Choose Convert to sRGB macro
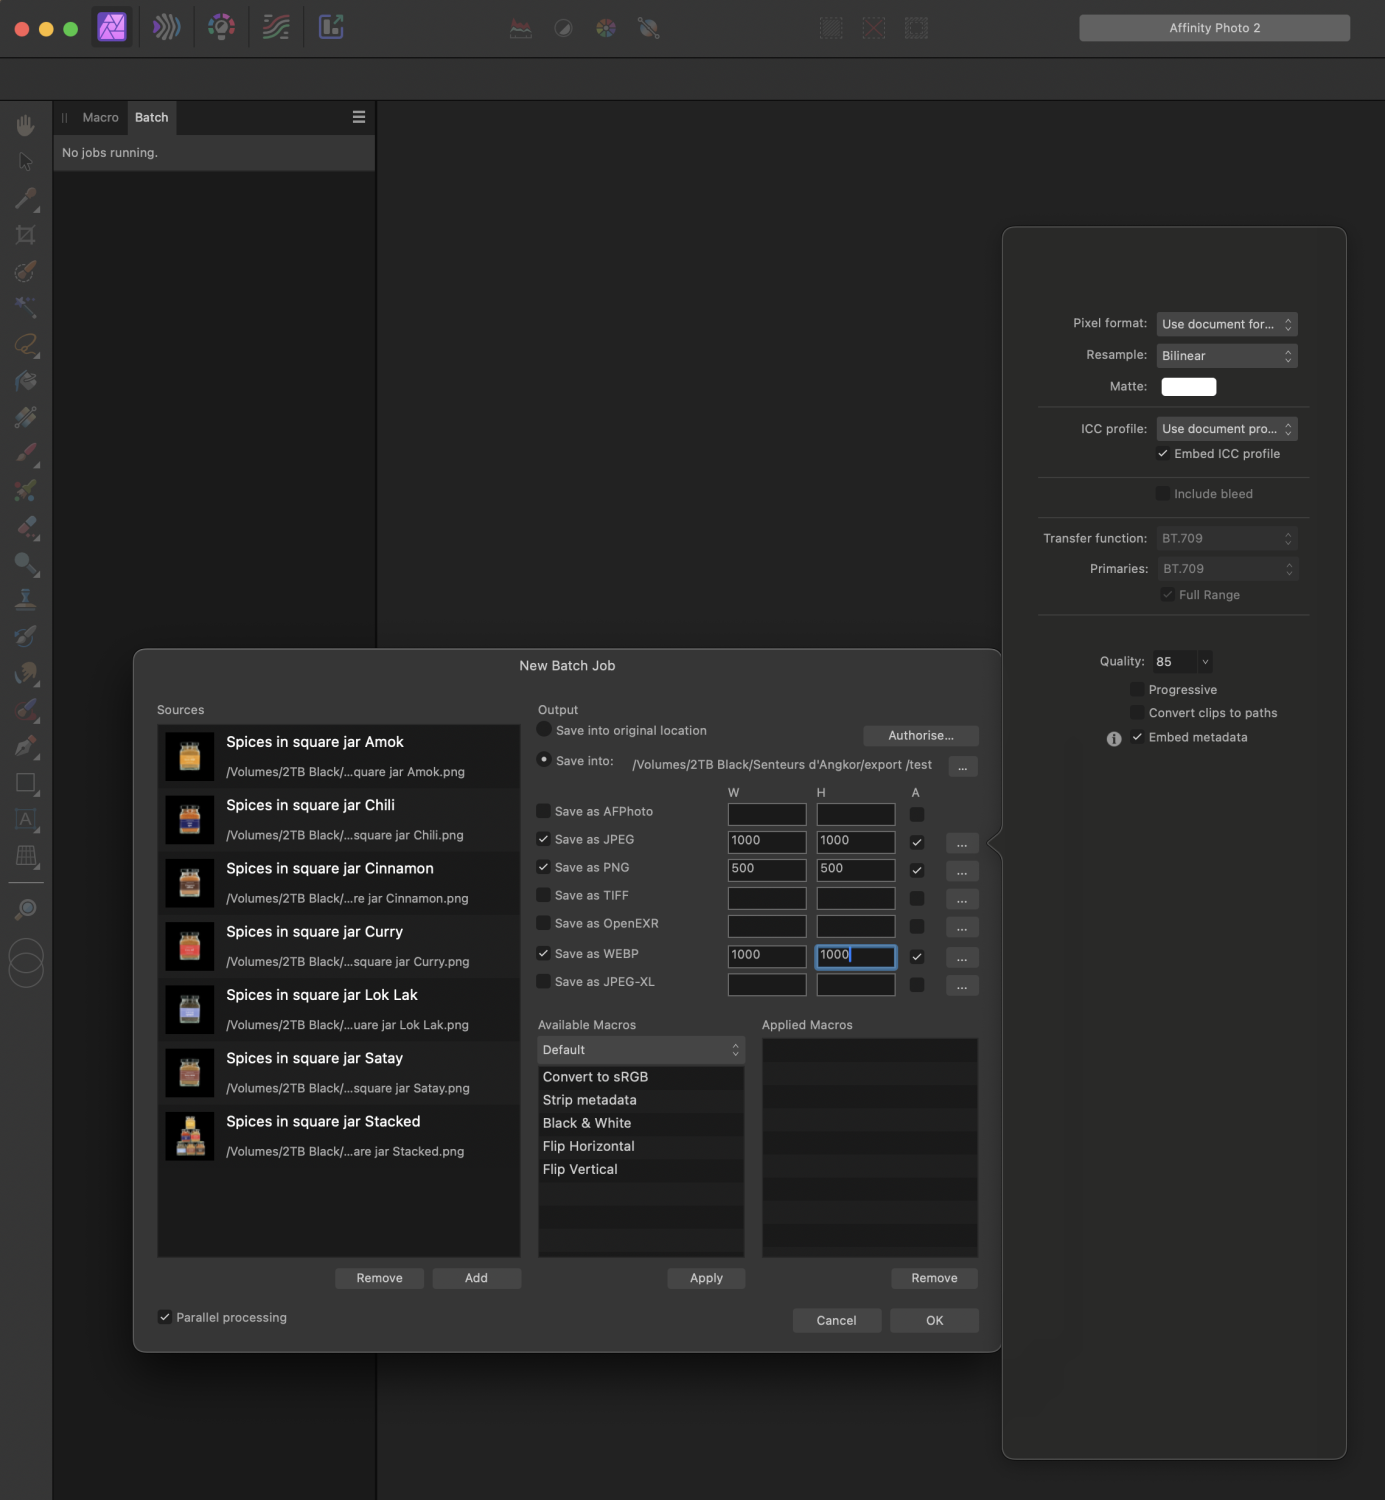The image size is (1385, 1500). 595,1077
